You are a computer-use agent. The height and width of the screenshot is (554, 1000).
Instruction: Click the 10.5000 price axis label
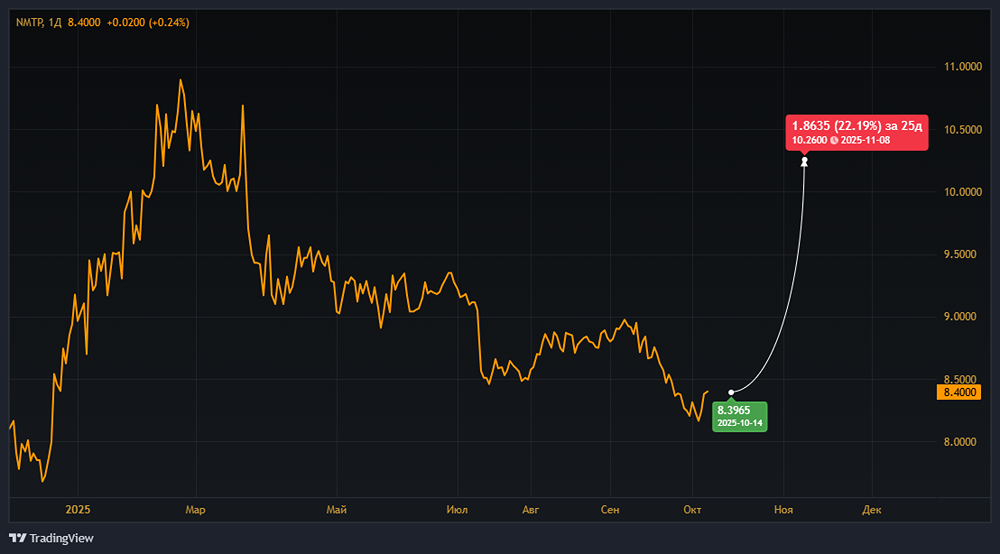[x=962, y=129]
